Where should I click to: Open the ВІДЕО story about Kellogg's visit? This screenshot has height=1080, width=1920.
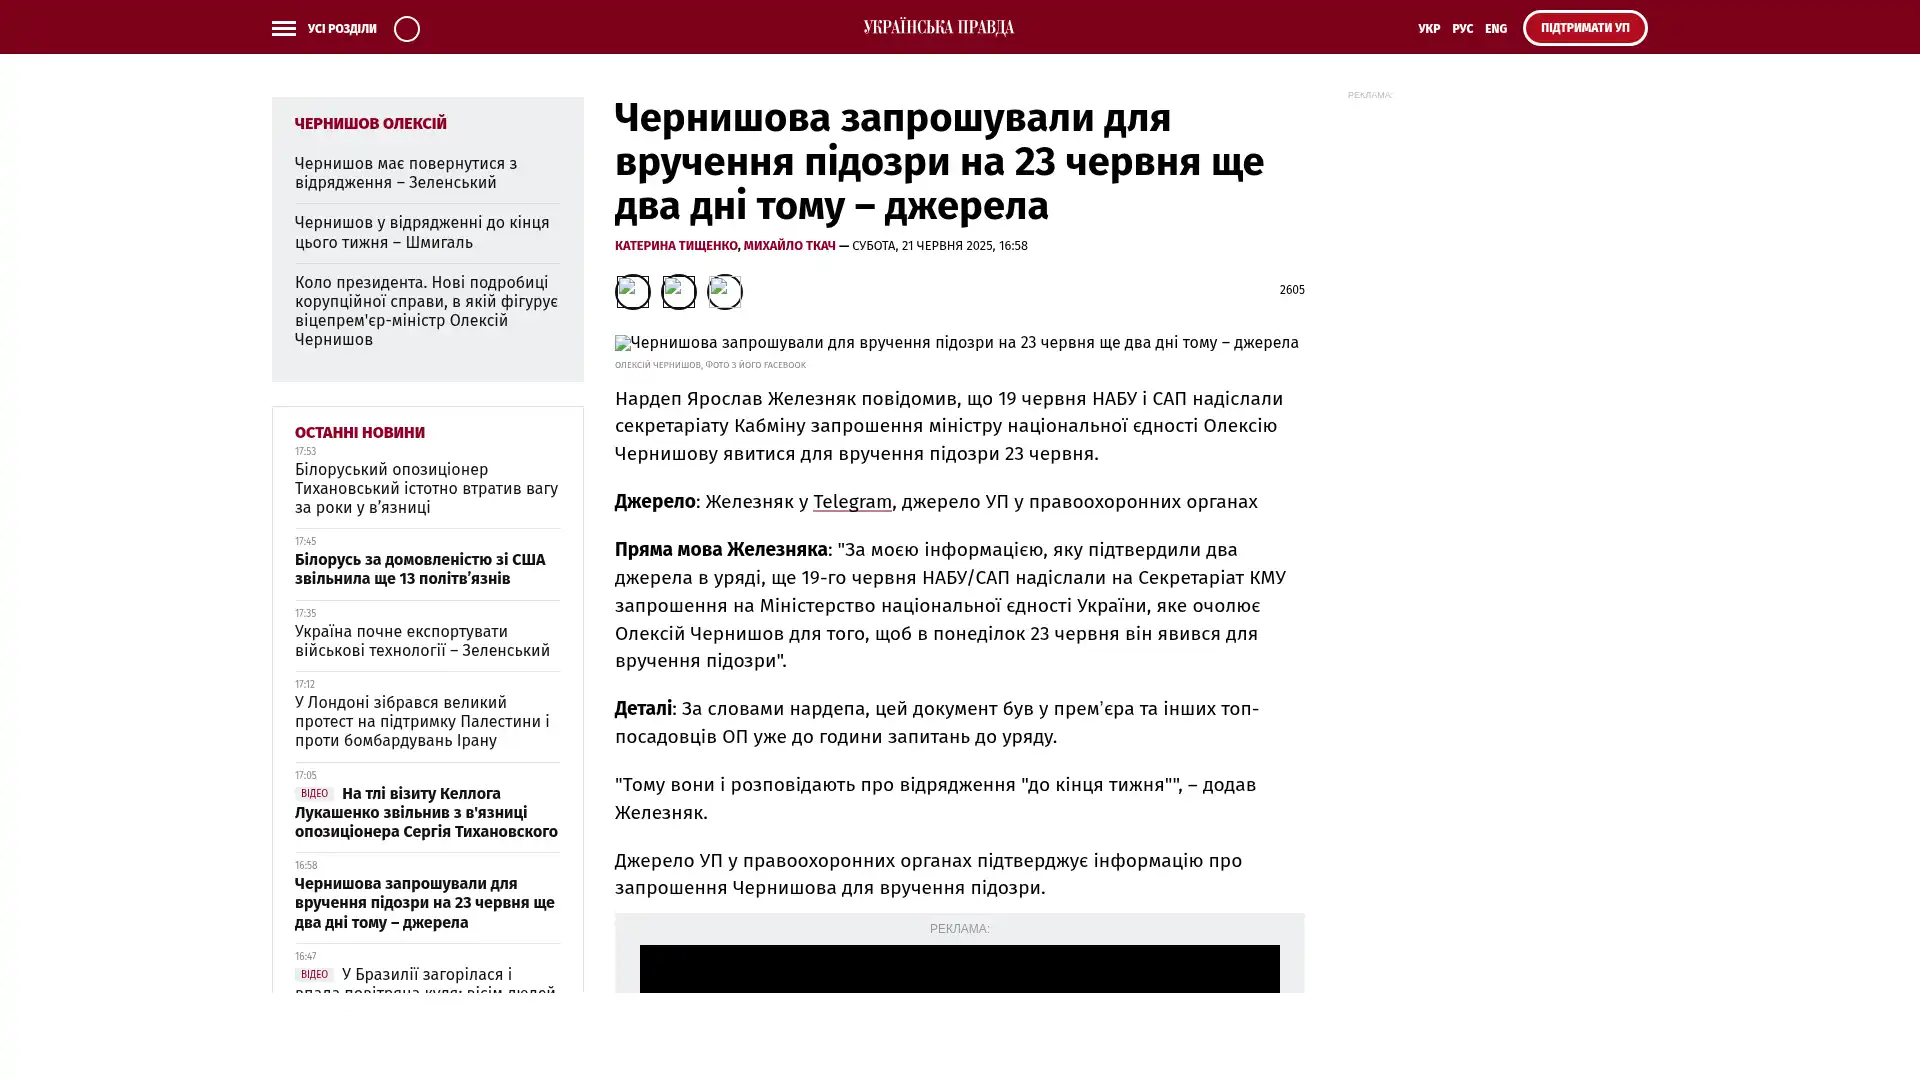tap(426, 812)
